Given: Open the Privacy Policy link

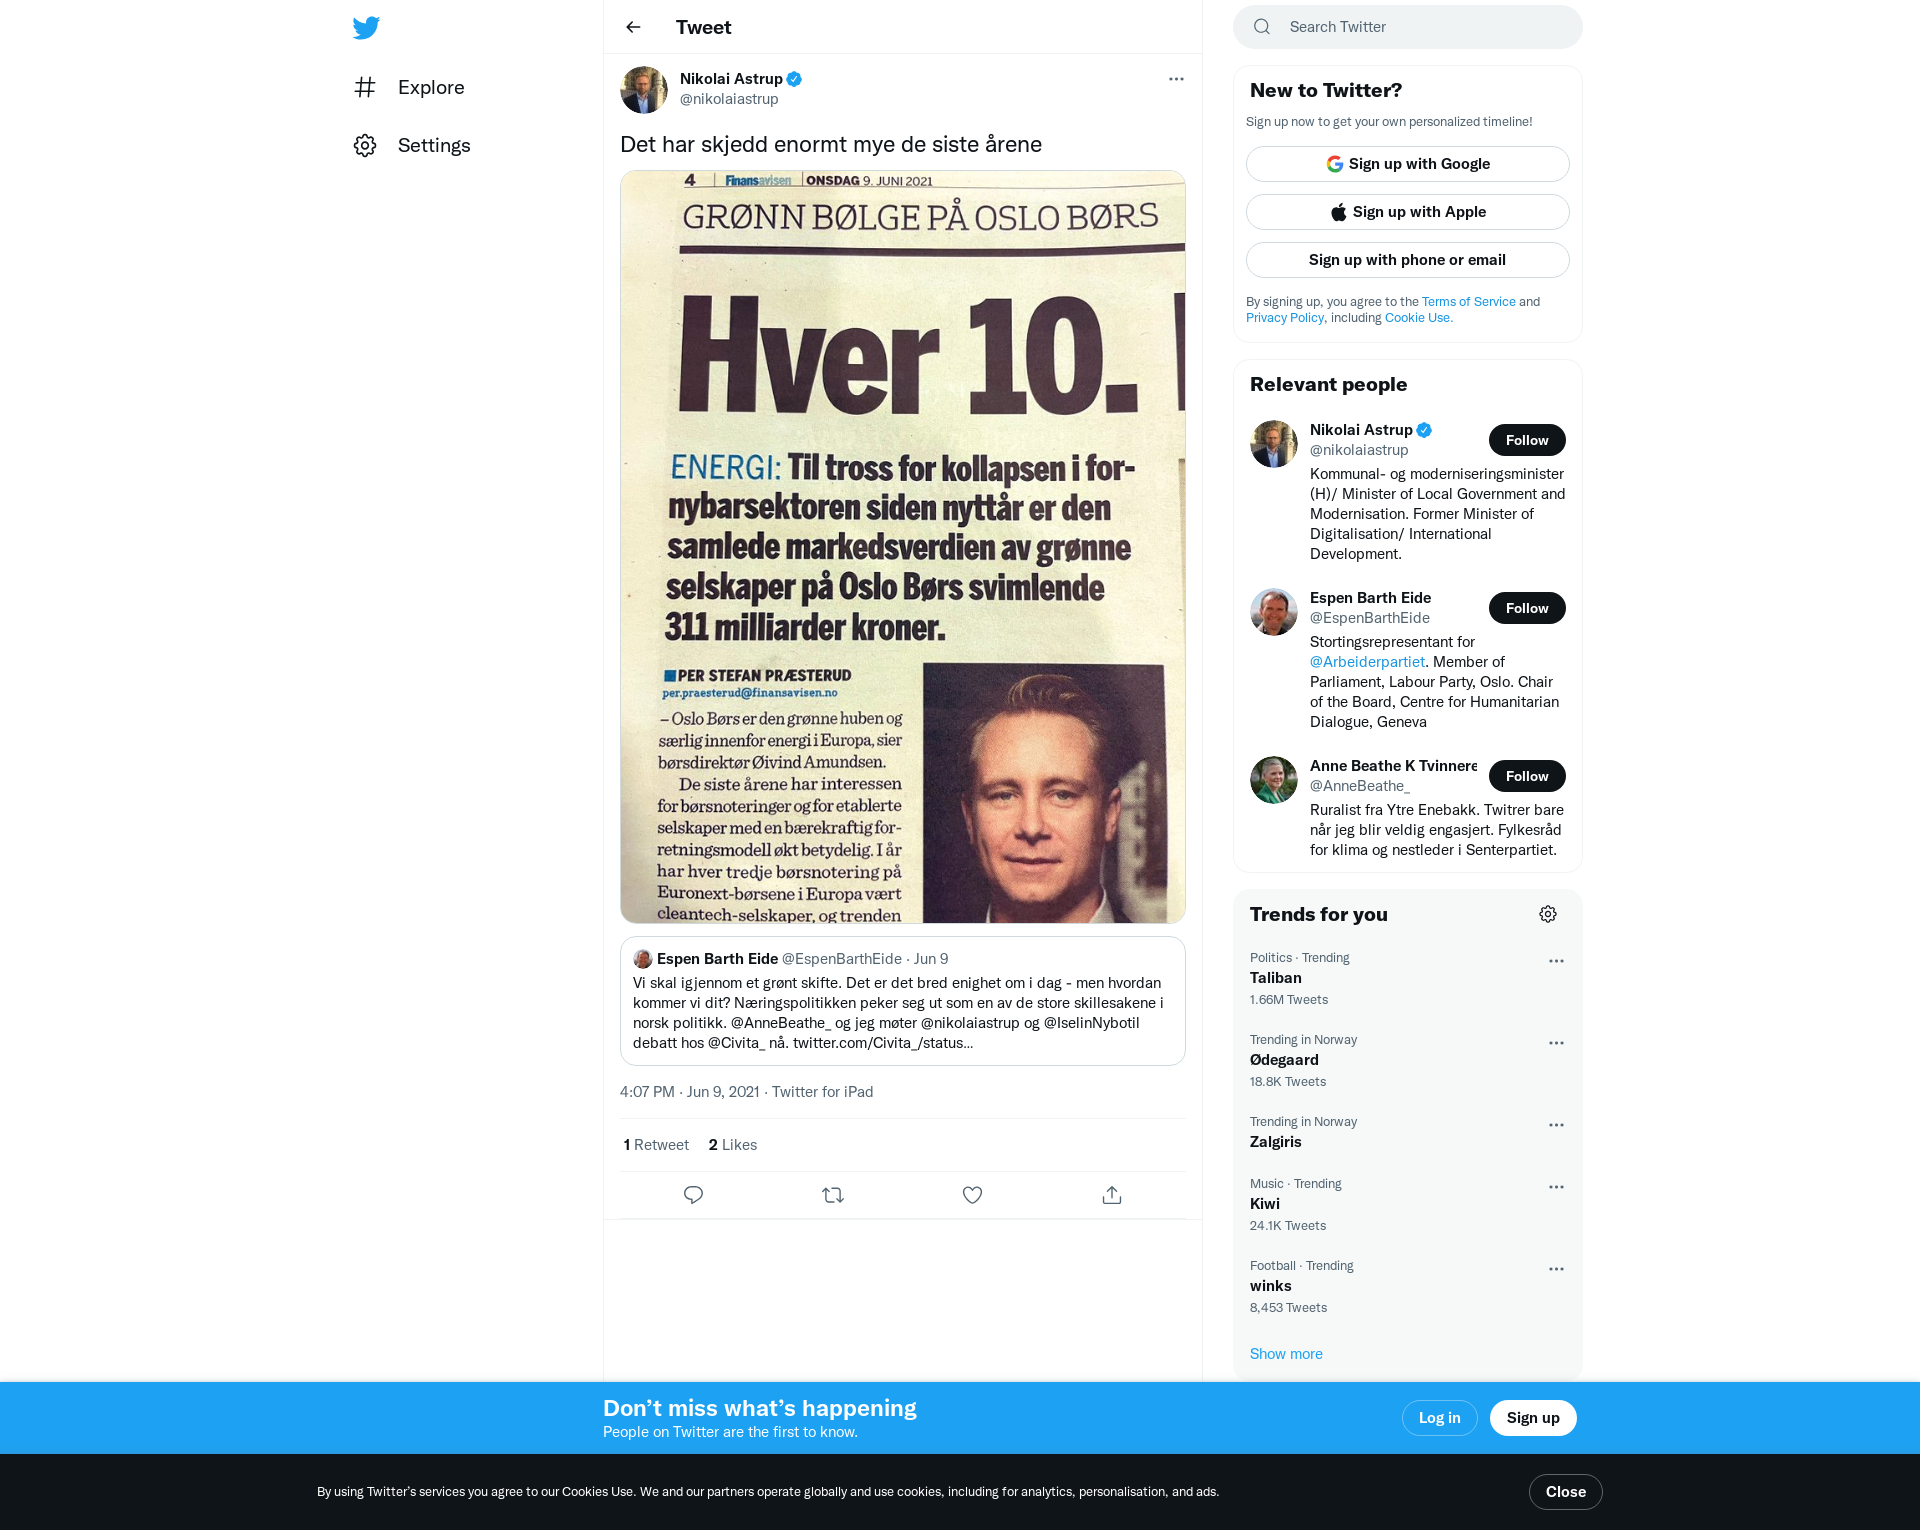Looking at the screenshot, I should pos(1285,318).
